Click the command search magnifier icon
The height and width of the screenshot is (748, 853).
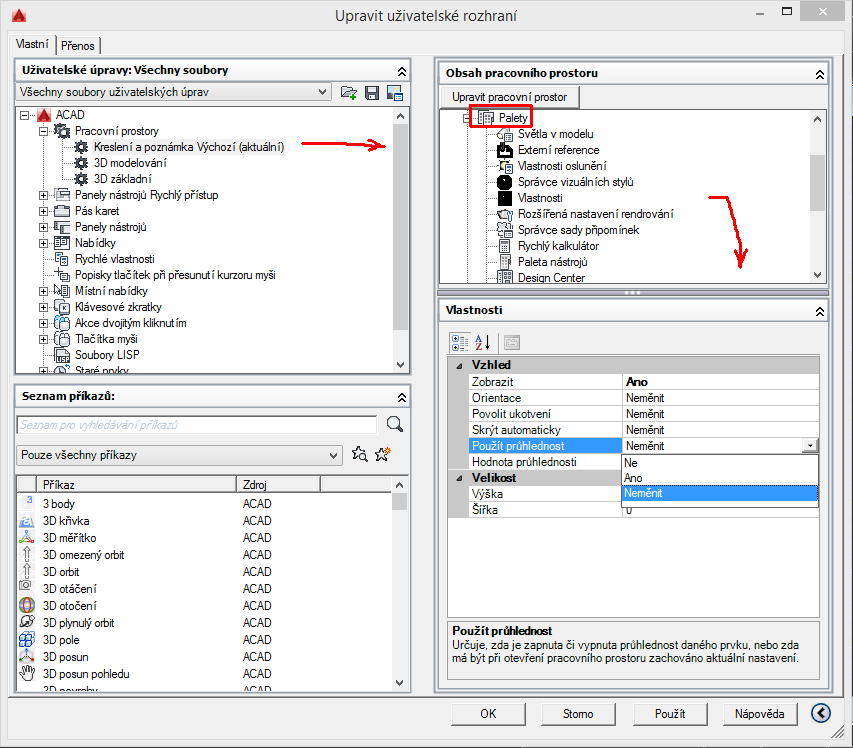pyautogui.click(x=394, y=425)
